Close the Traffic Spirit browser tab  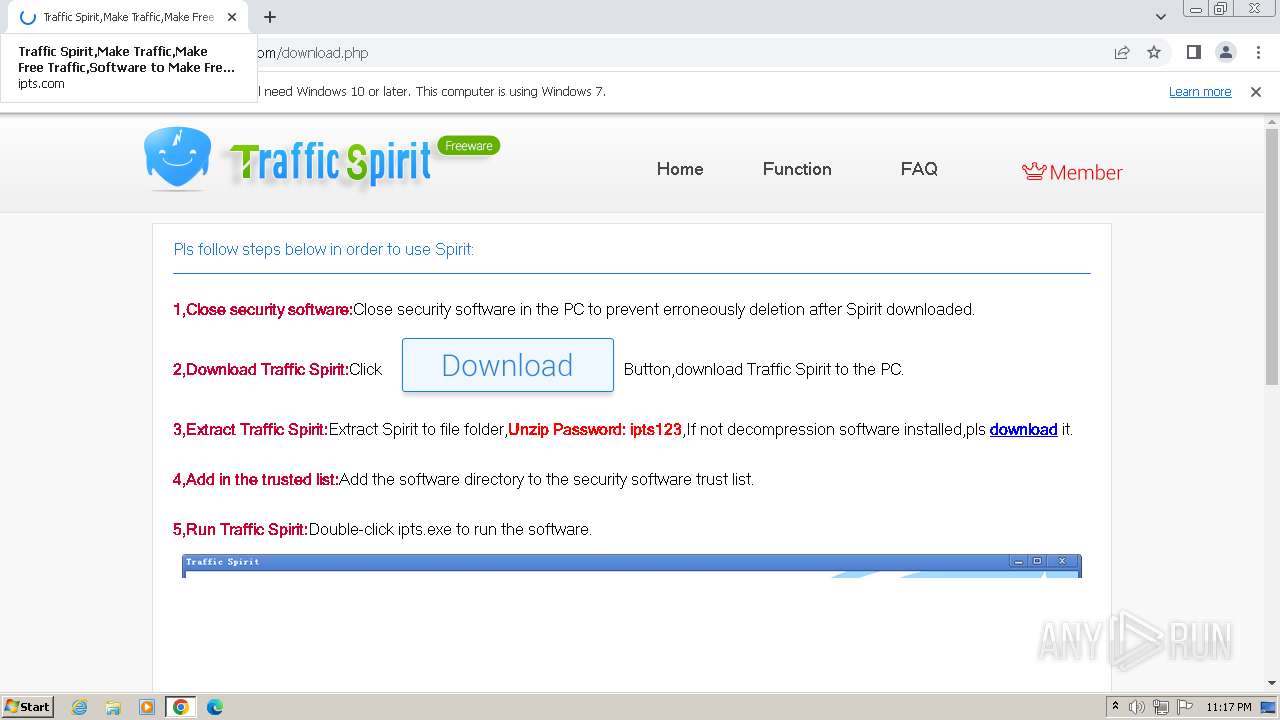(x=232, y=17)
